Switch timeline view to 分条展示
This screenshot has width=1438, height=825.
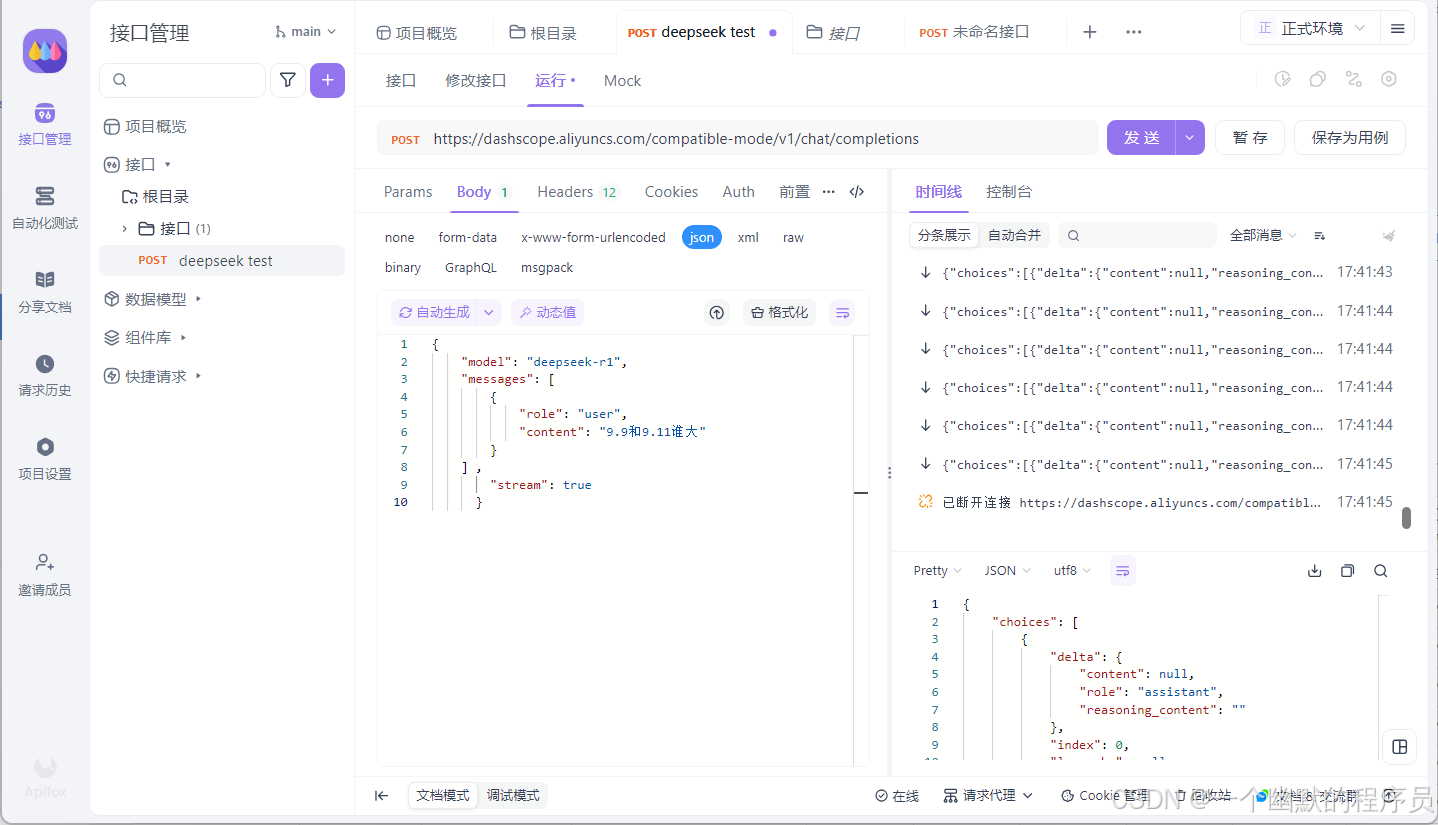[x=944, y=236]
